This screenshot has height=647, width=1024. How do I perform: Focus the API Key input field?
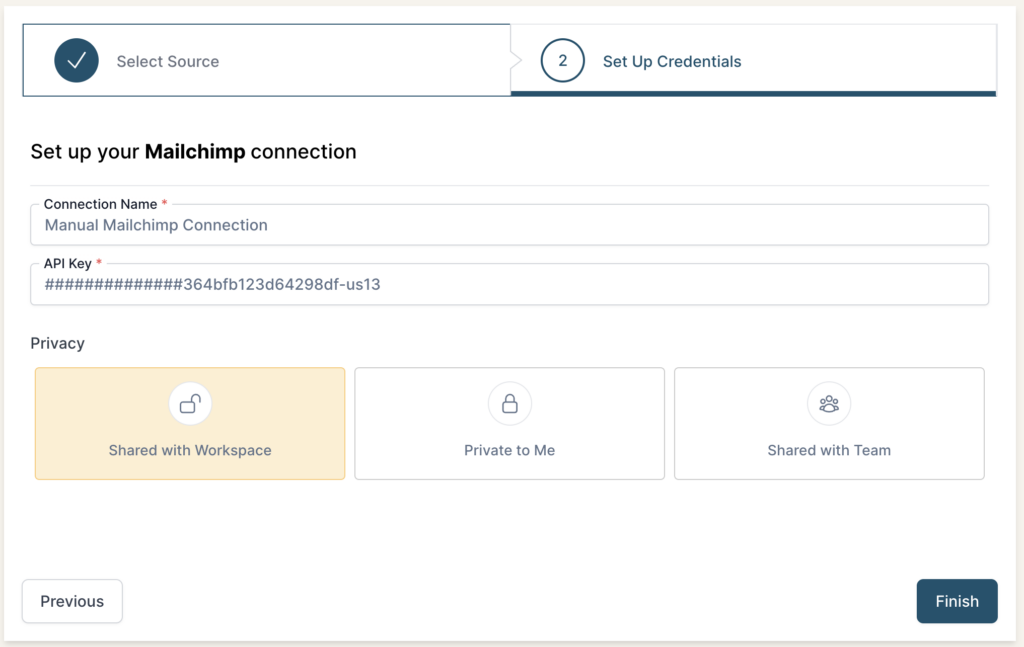509,285
